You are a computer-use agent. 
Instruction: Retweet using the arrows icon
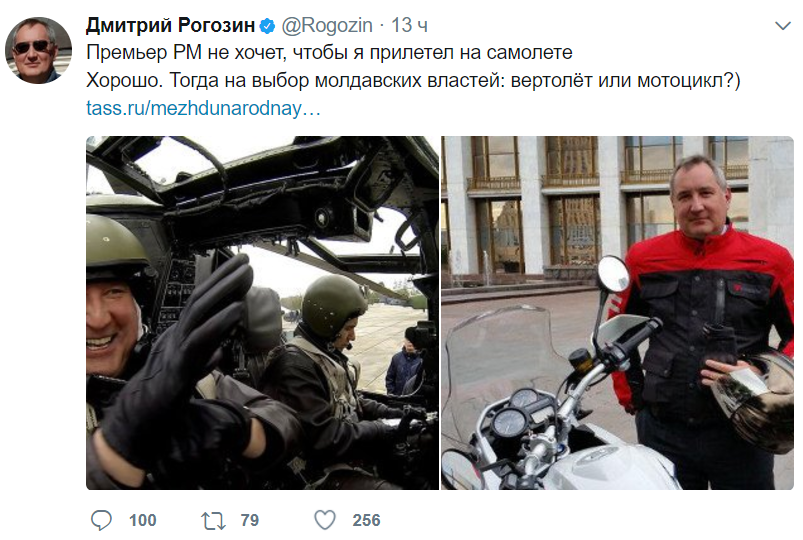tap(213, 521)
